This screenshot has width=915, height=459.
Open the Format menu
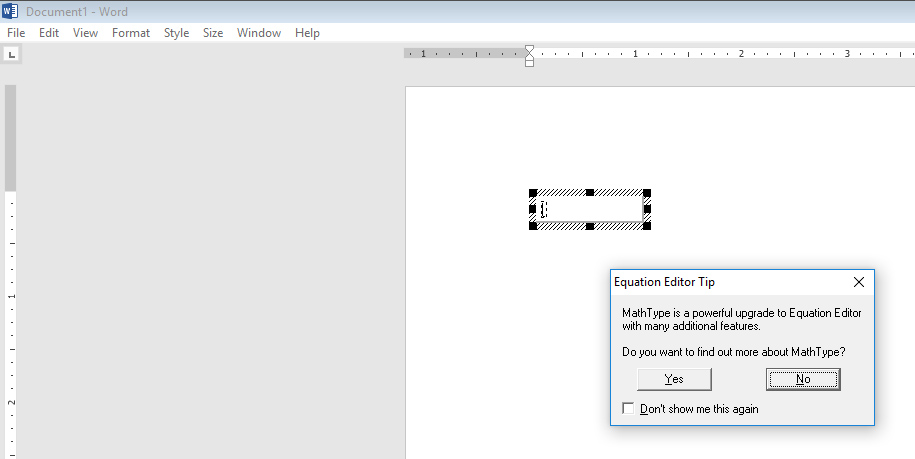[131, 33]
